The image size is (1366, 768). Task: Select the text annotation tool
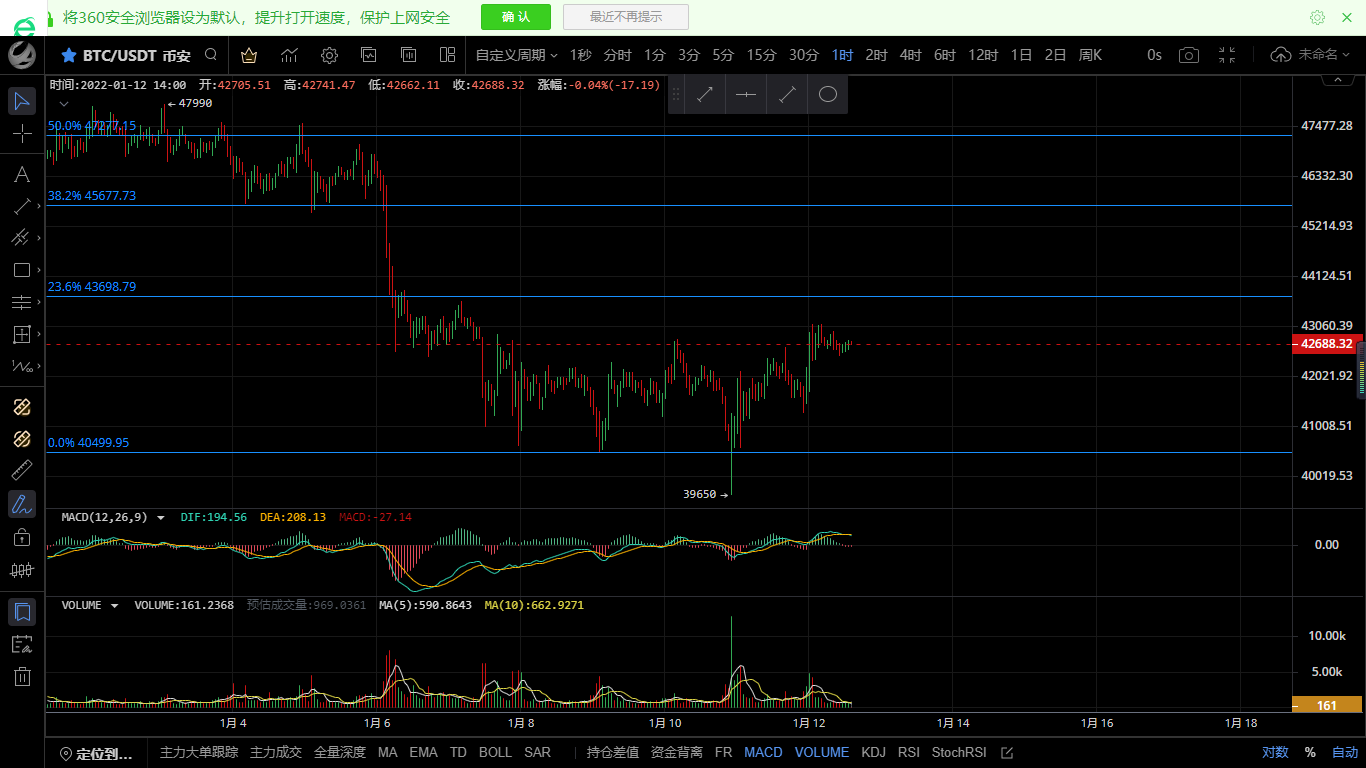pyautogui.click(x=21, y=175)
